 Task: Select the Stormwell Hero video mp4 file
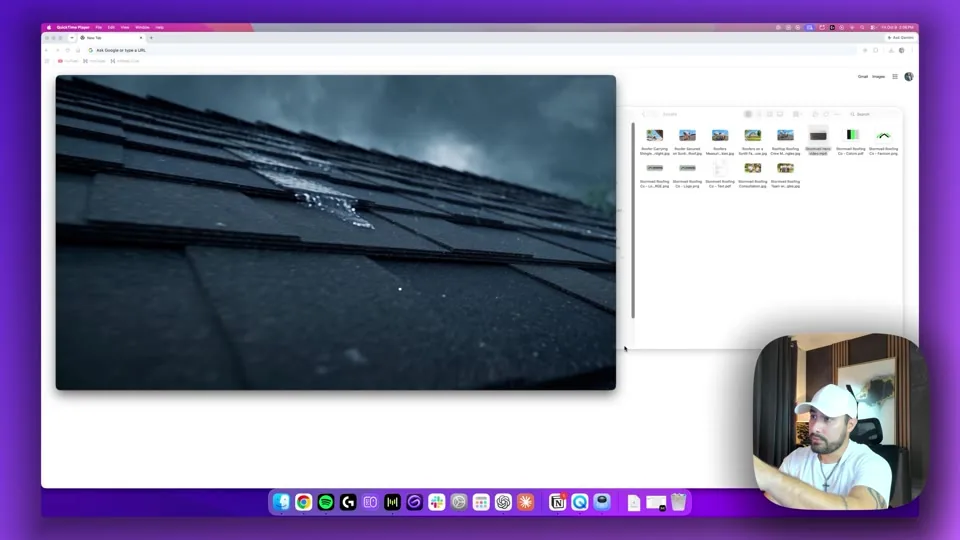(818, 141)
